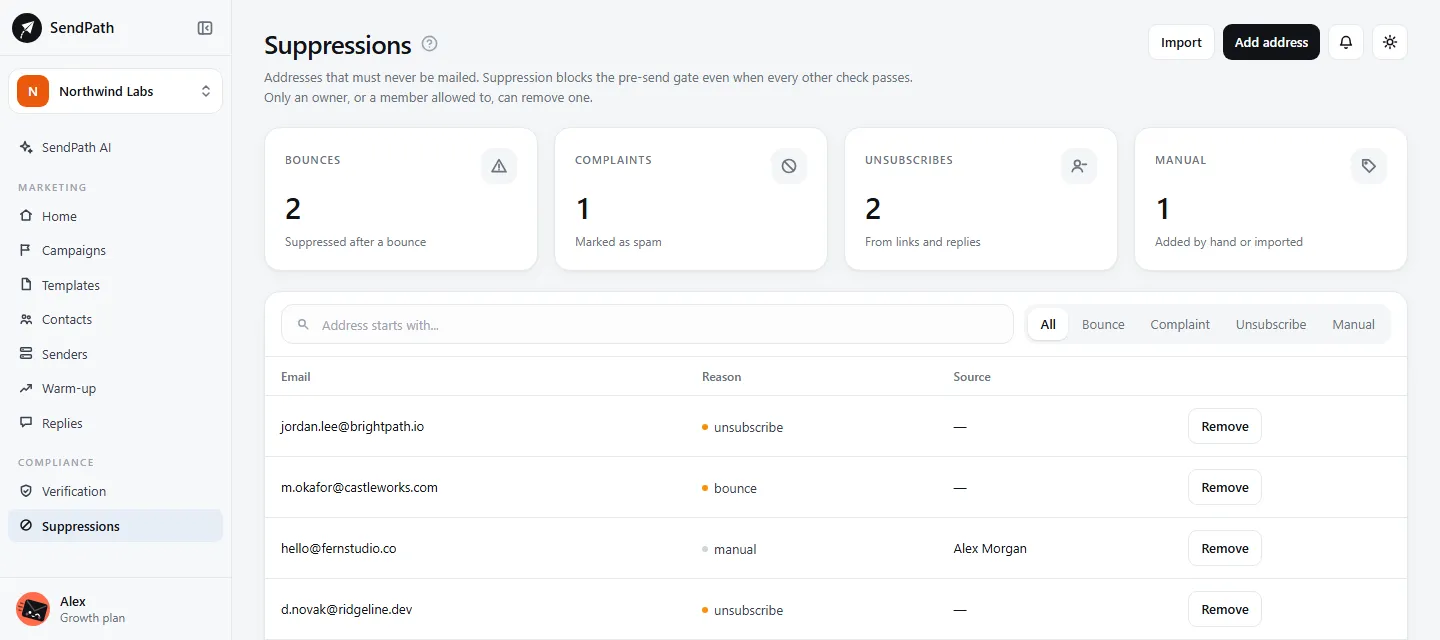Open SendPath AI in the sidebar
1440x640 pixels.
coord(115,147)
